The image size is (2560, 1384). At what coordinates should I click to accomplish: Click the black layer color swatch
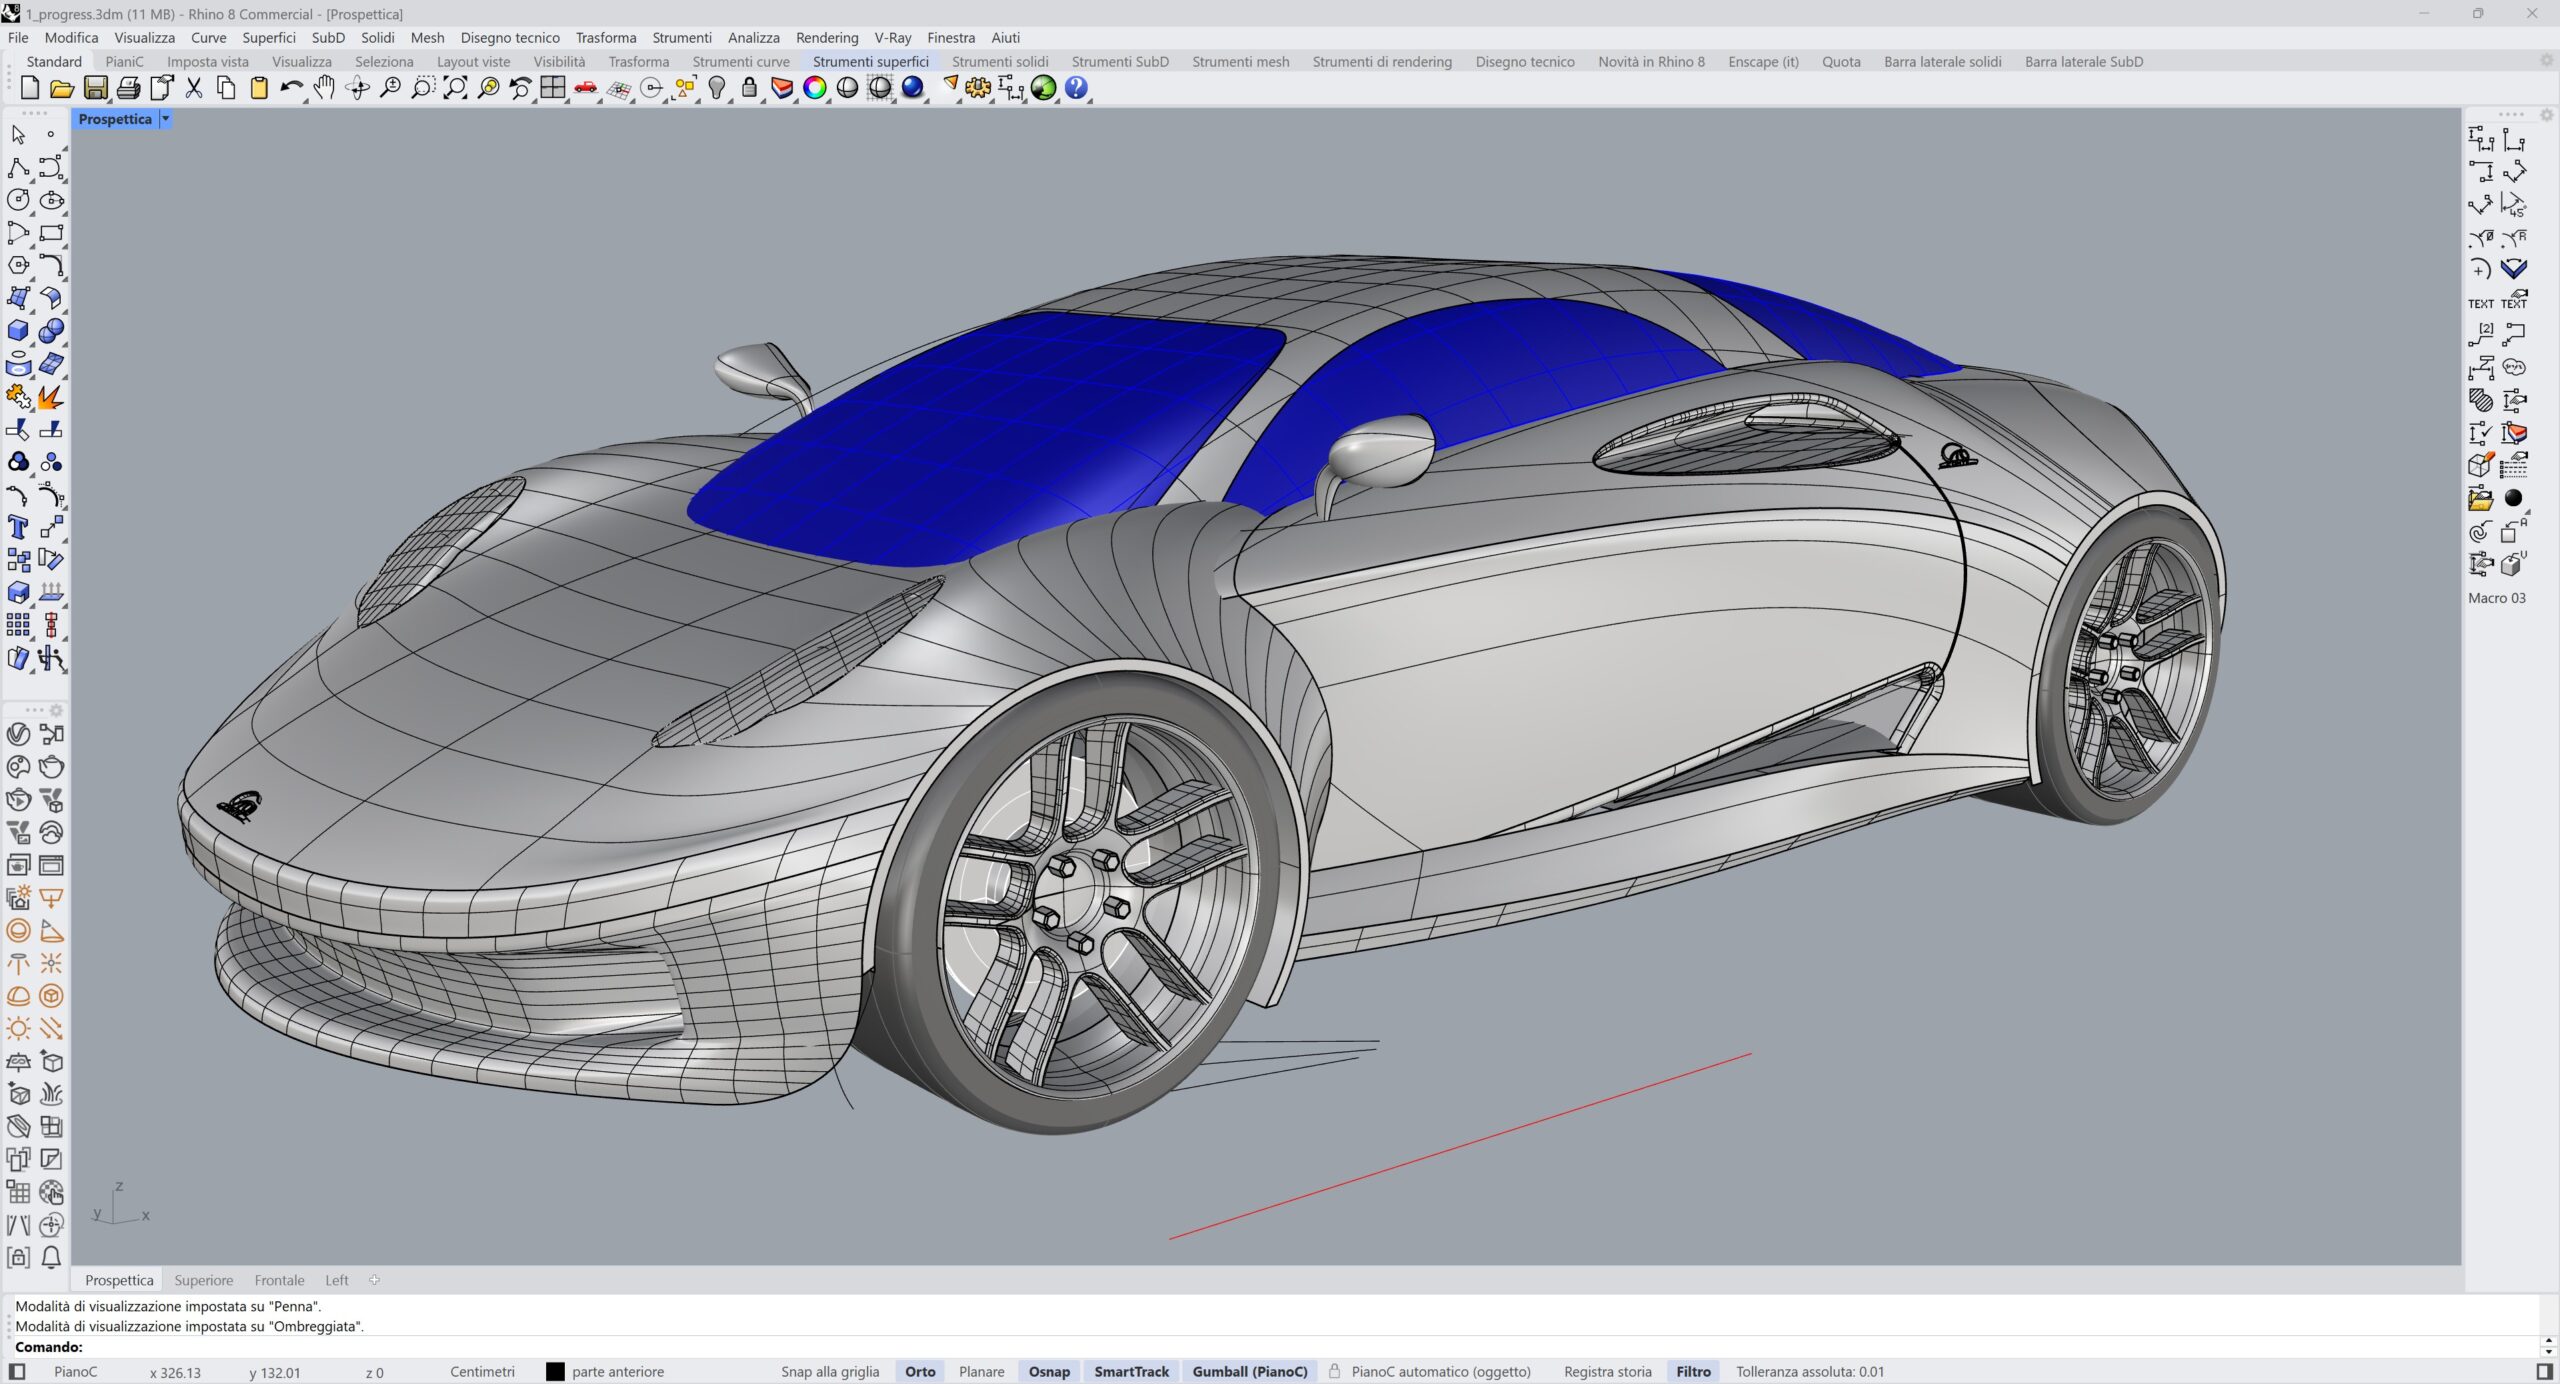[555, 1371]
